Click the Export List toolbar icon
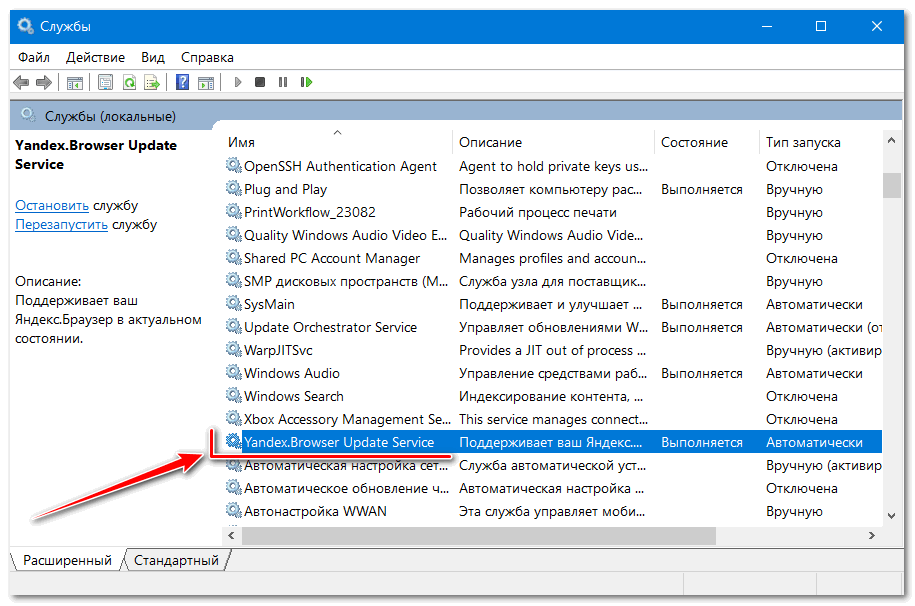 click(152, 82)
